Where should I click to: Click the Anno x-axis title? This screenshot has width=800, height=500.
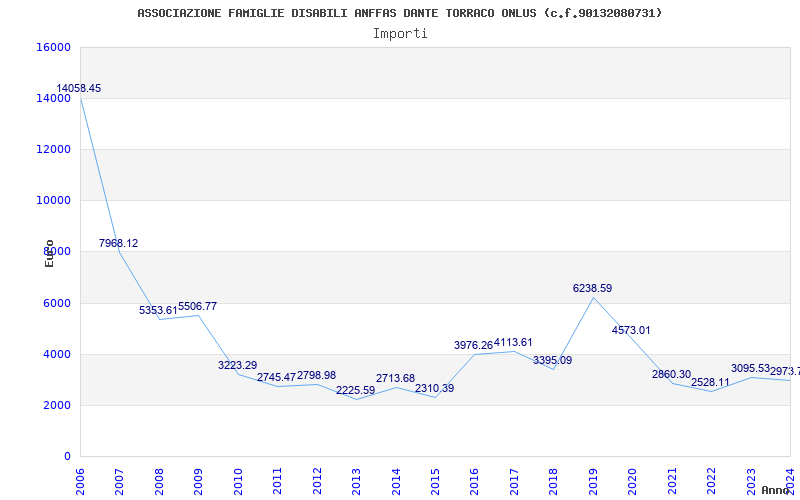(776, 491)
